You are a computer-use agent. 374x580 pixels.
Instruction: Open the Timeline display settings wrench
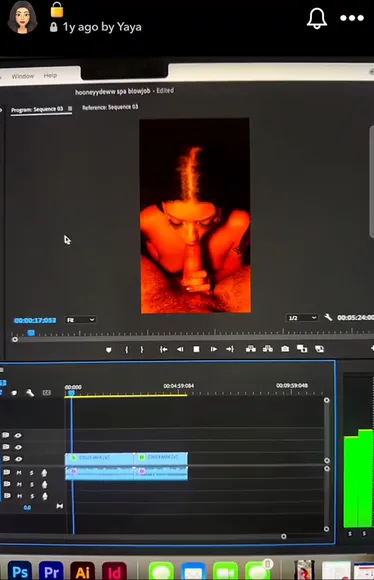pyautogui.click(x=30, y=392)
